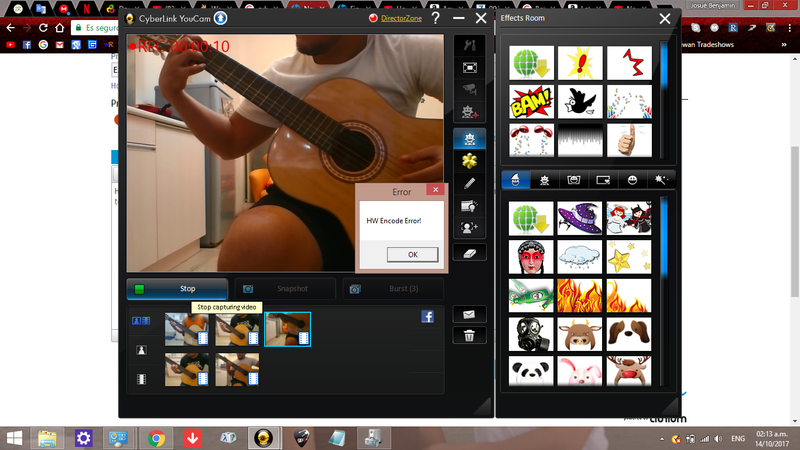
Task: Show only photos in the media library
Action: pyautogui.click(x=141, y=350)
